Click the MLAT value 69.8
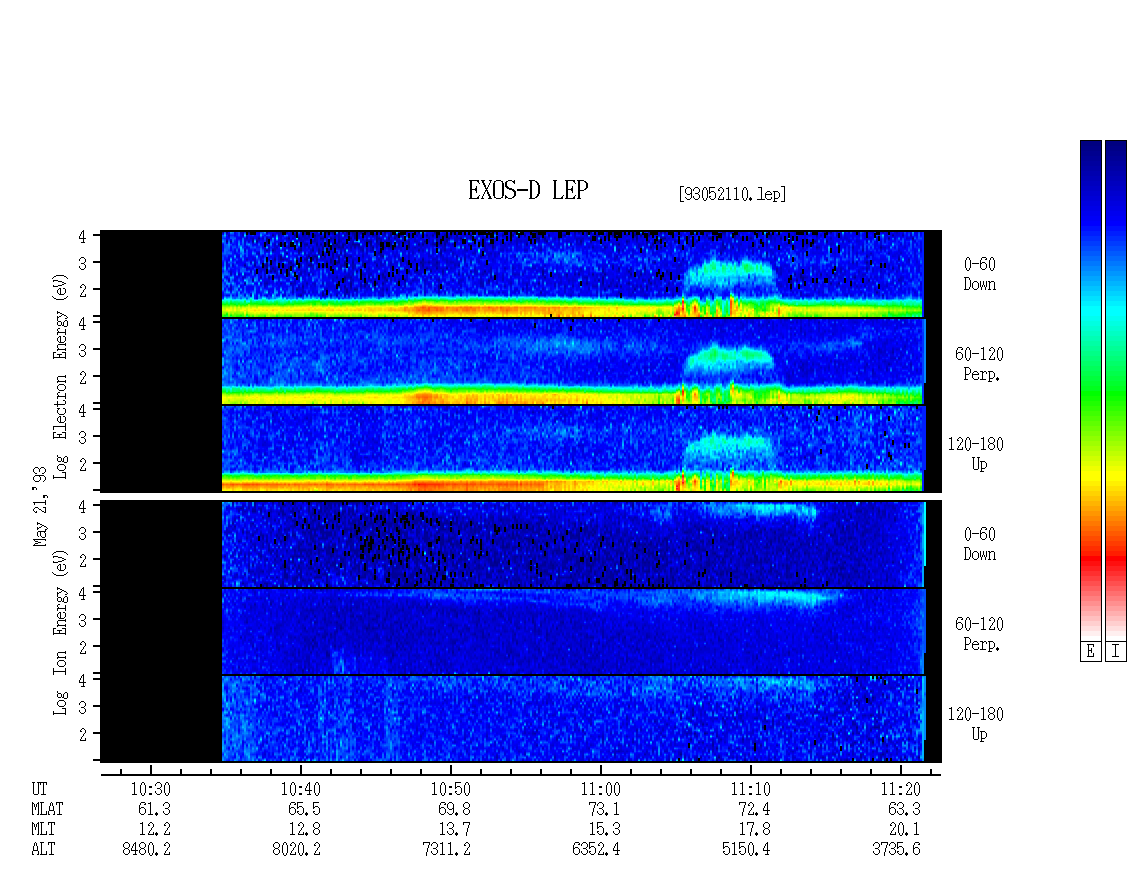Viewport: 1130px width, 875px height. click(454, 809)
